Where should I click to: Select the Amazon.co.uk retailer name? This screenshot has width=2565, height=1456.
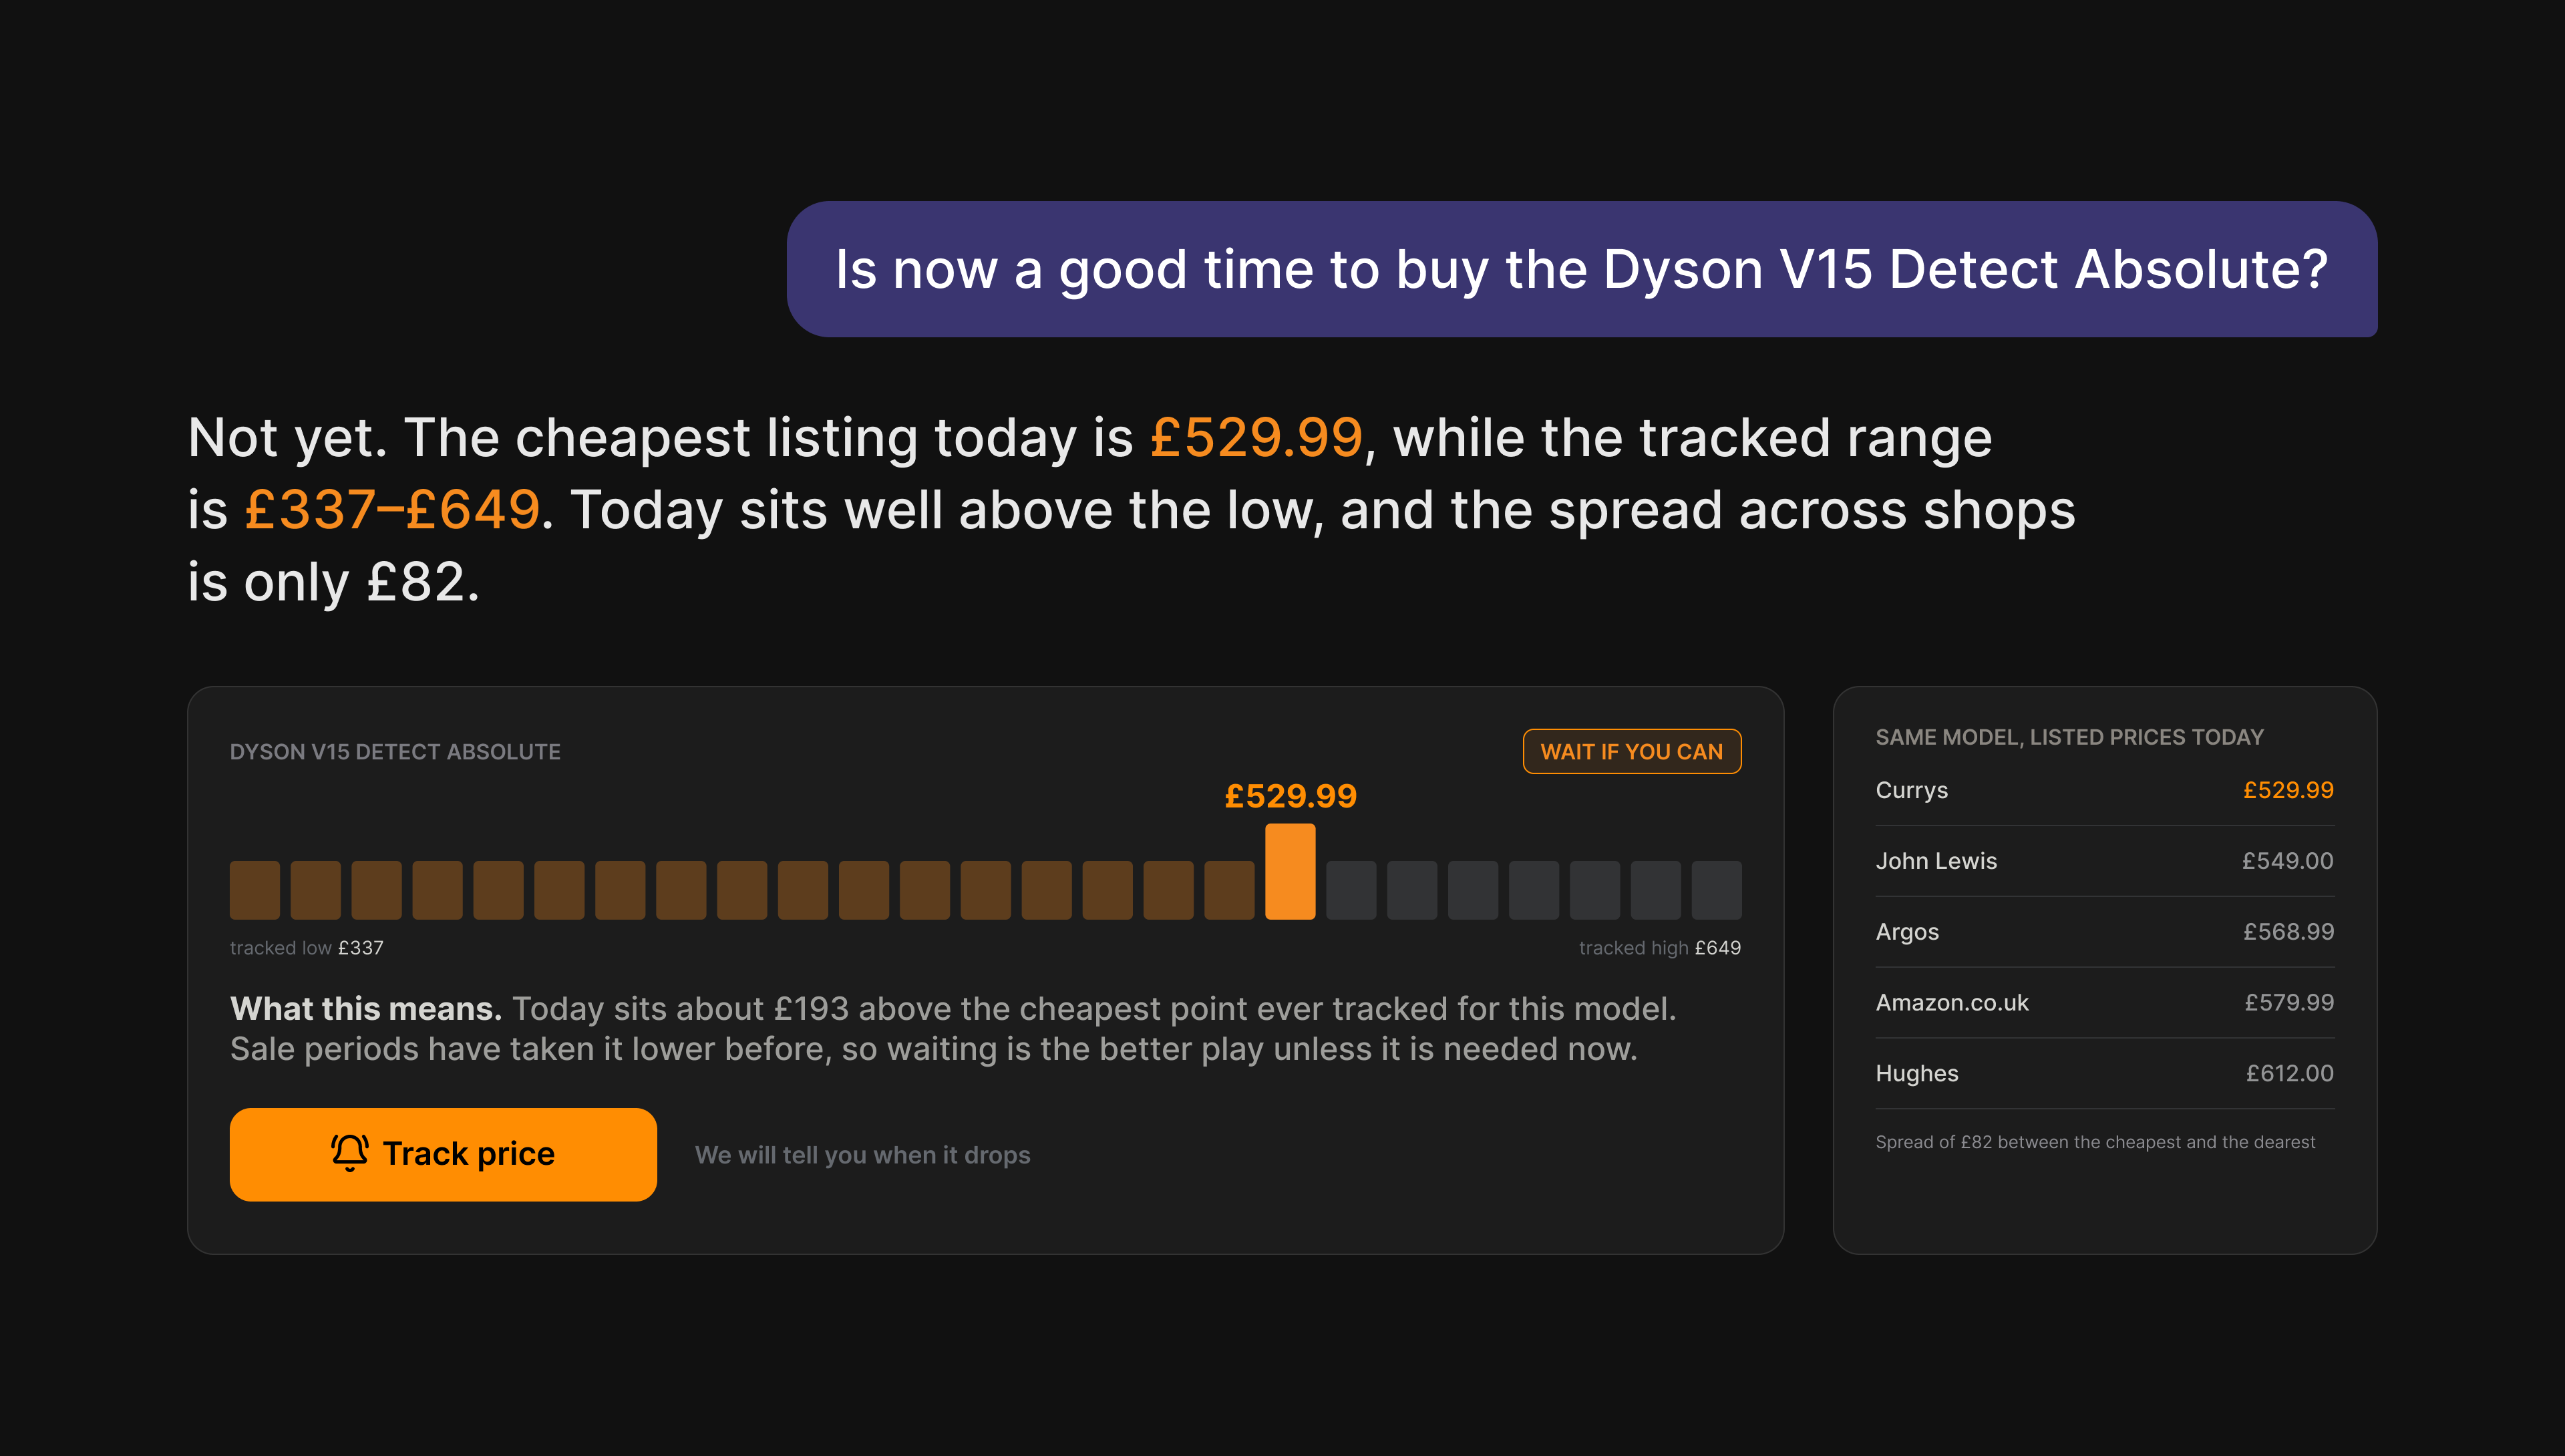tap(1952, 1003)
